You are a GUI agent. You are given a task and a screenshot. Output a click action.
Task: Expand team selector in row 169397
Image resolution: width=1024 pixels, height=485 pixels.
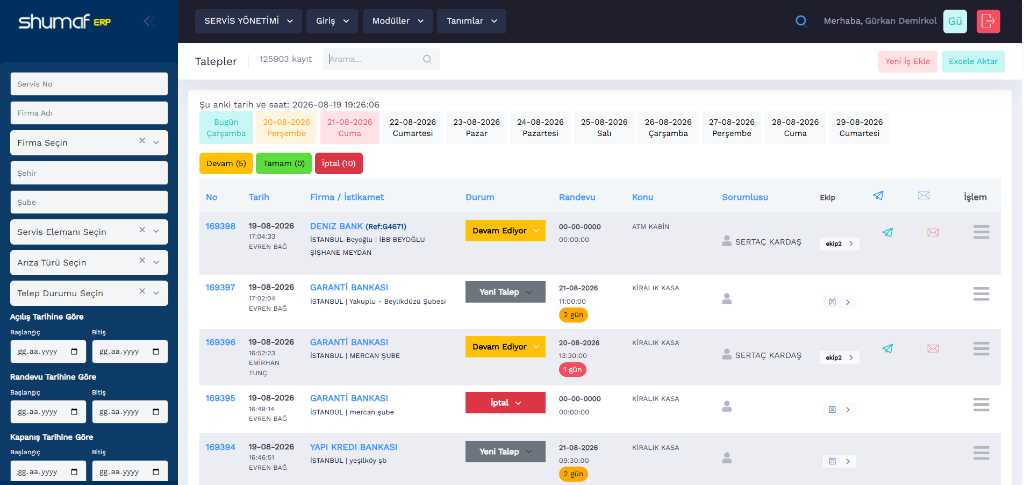839,302
